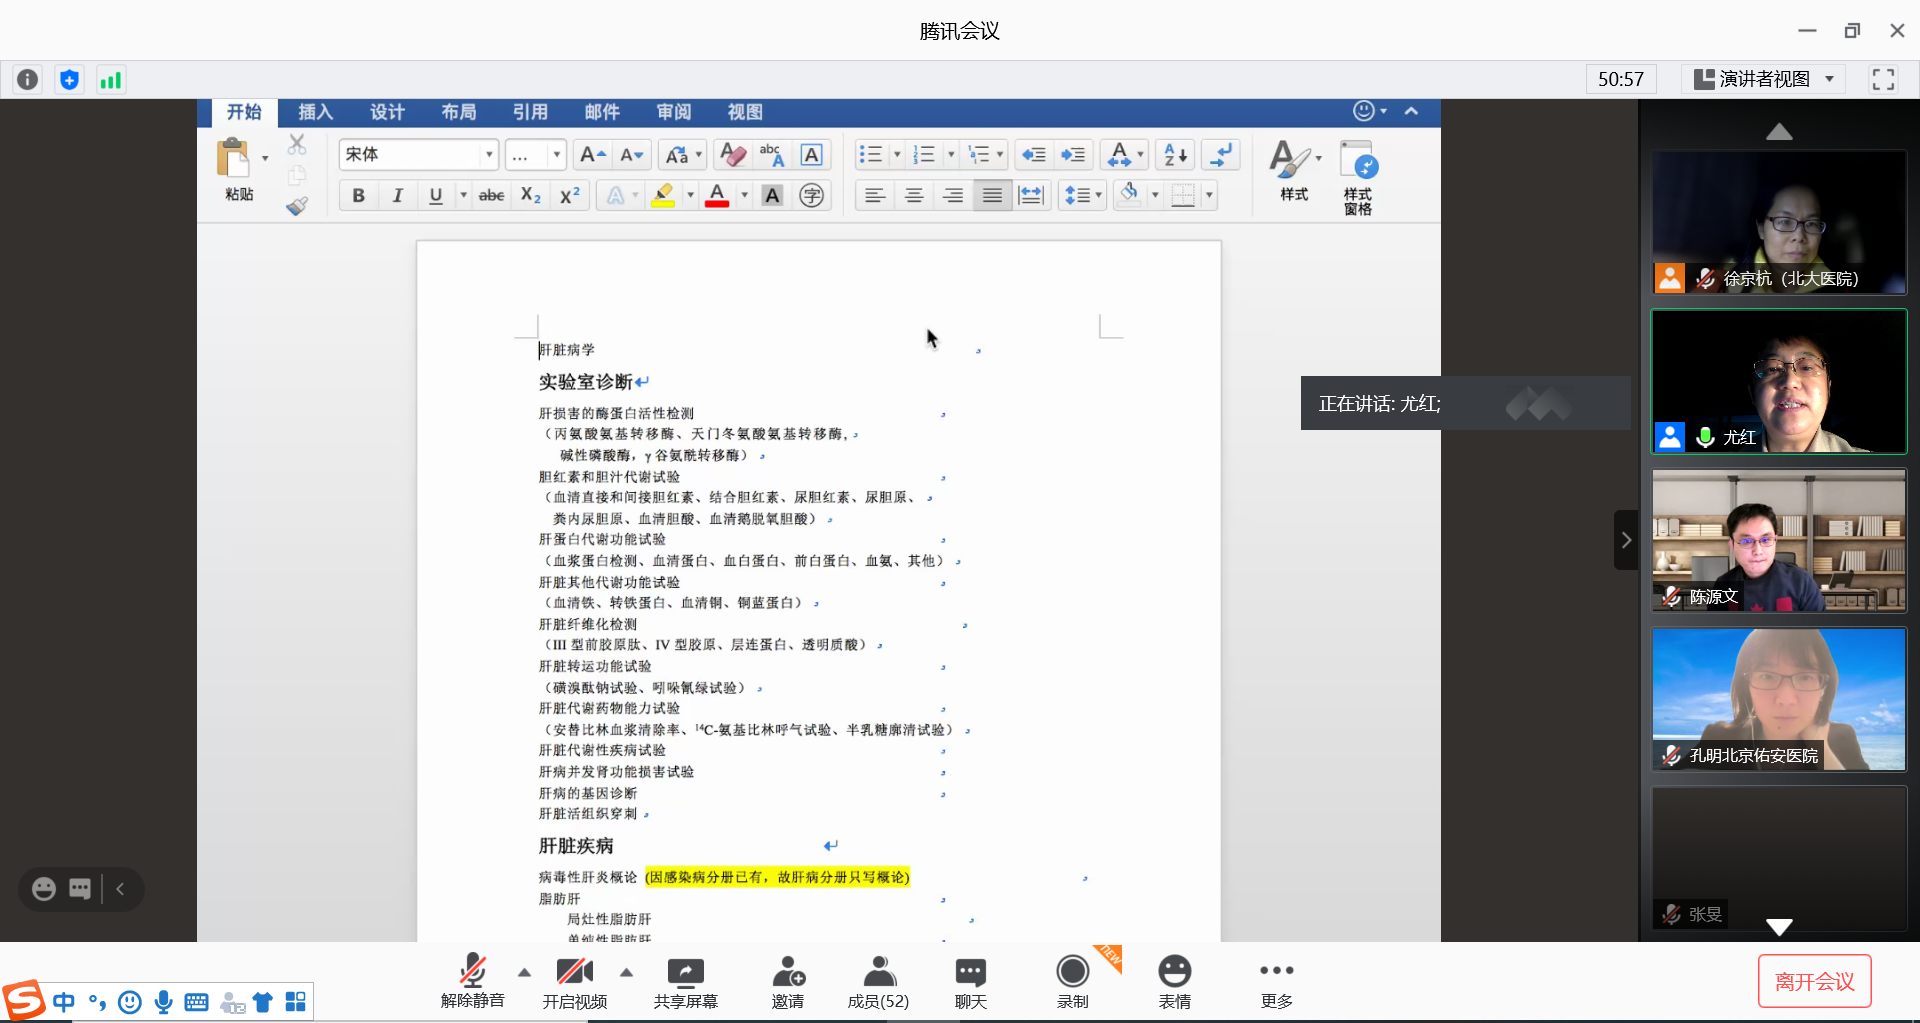Collapse the participant video sidebar
1920x1023 pixels.
pos(1625,540)
